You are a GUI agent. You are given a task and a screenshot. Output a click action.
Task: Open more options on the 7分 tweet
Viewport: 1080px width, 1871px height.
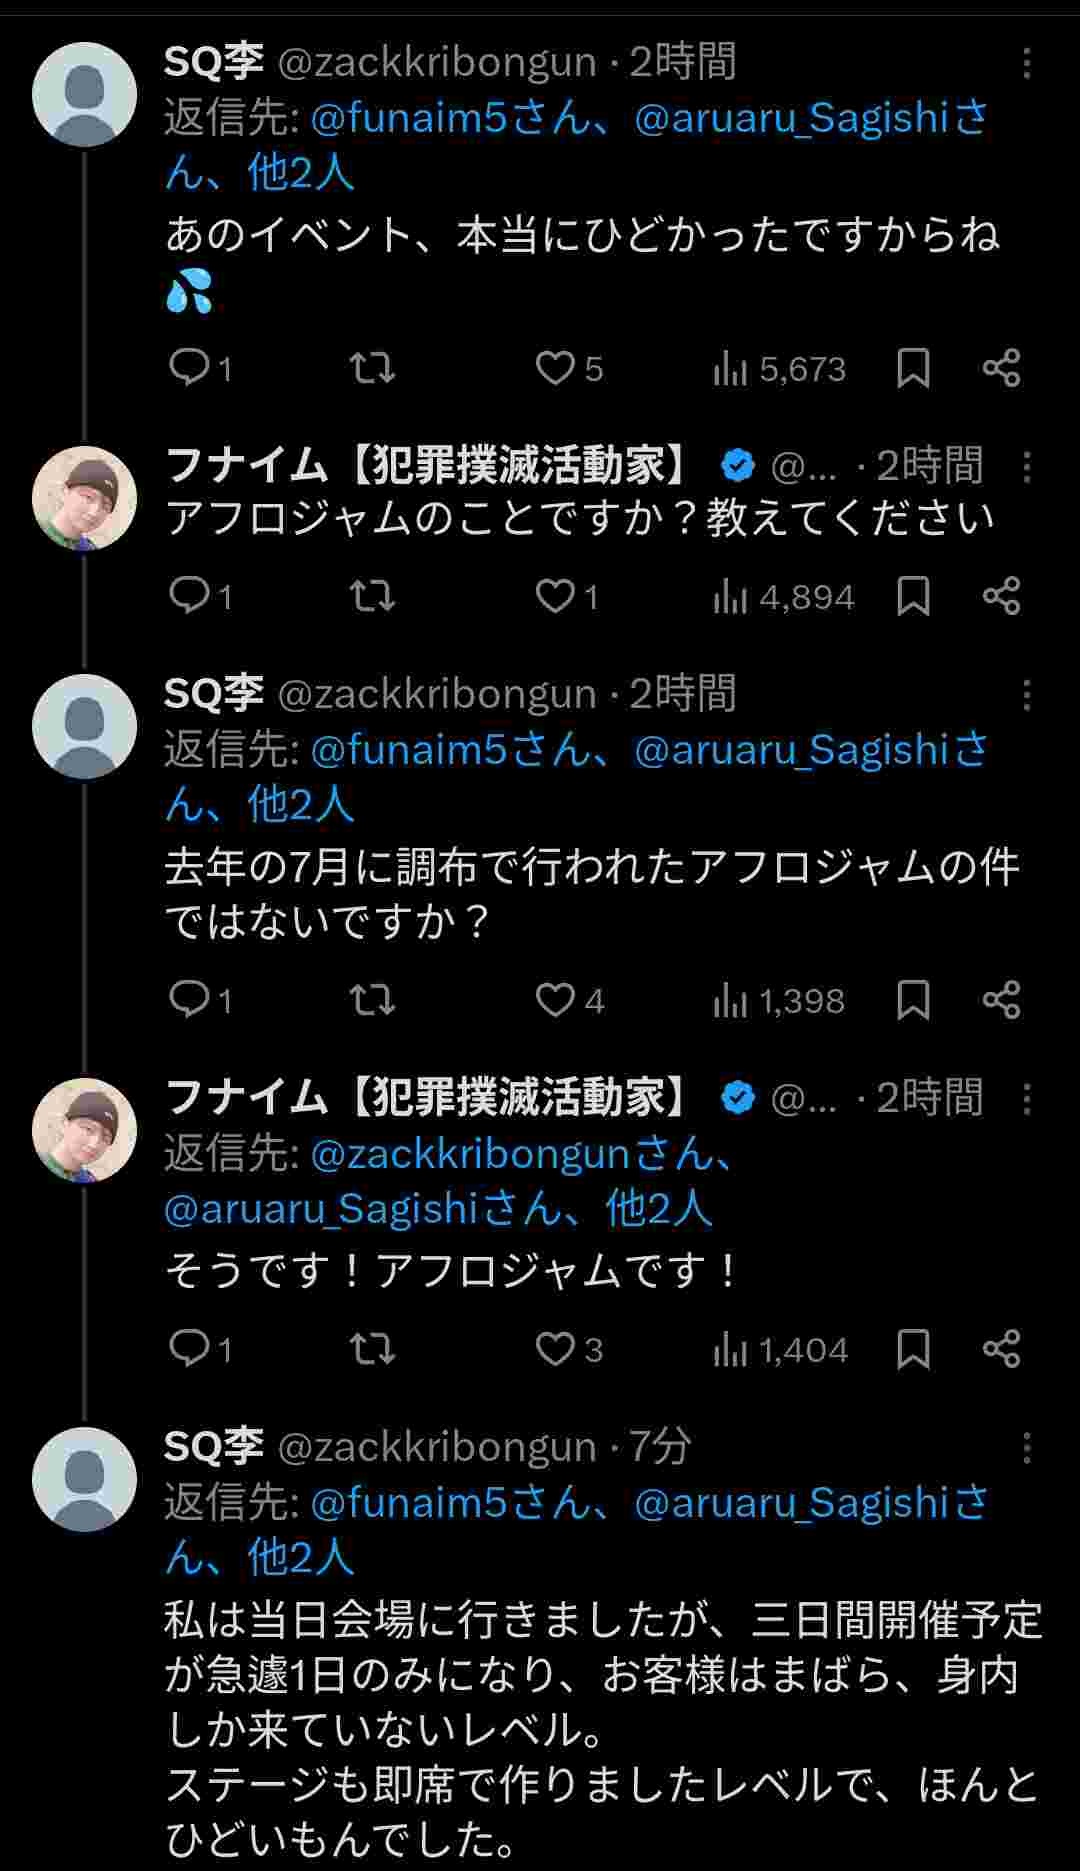[1026, 1448]
